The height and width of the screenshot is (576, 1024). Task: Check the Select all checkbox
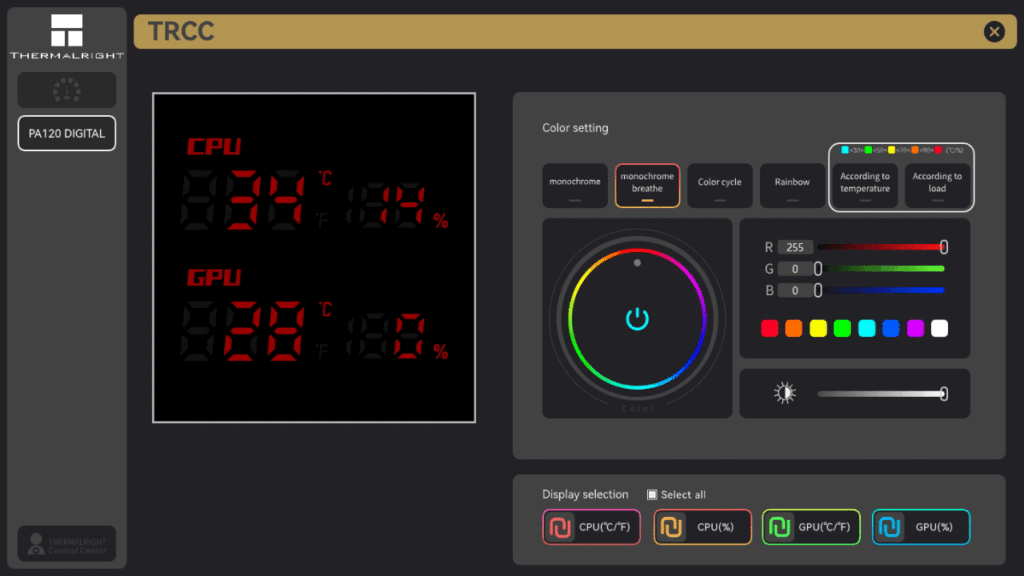click(x=652, y=494)
